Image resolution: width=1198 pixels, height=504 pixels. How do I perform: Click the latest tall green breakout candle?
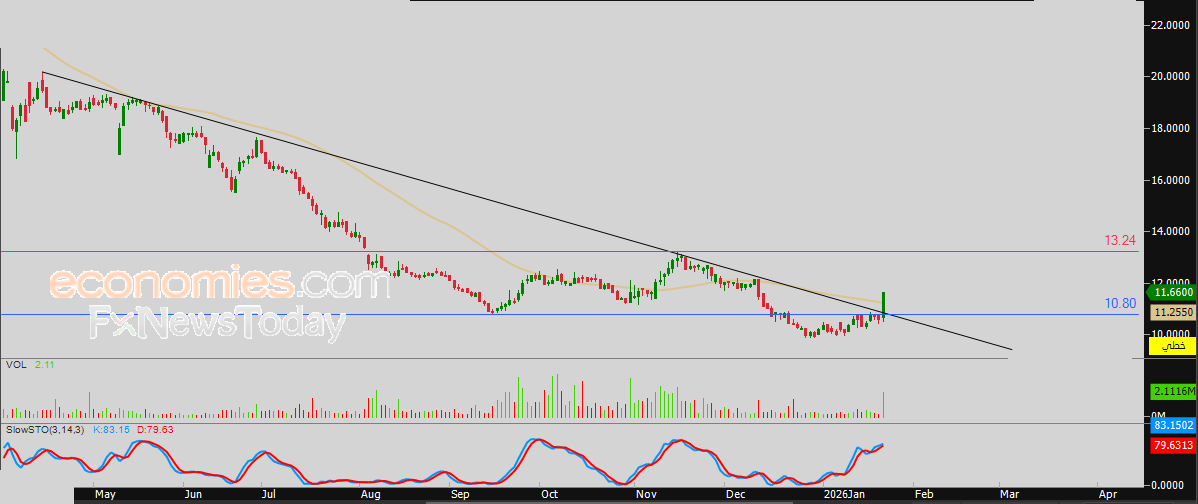click(x=884, y=302)
